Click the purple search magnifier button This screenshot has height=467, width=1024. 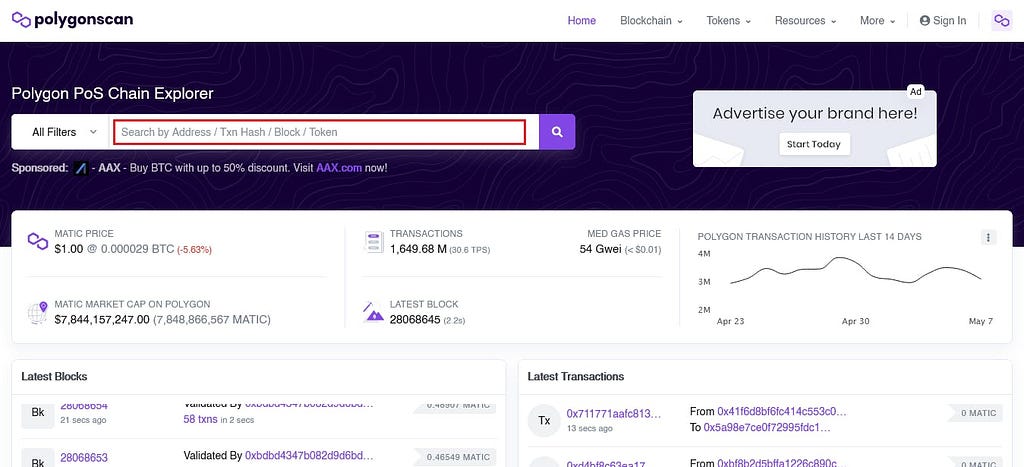pos(557,132)
